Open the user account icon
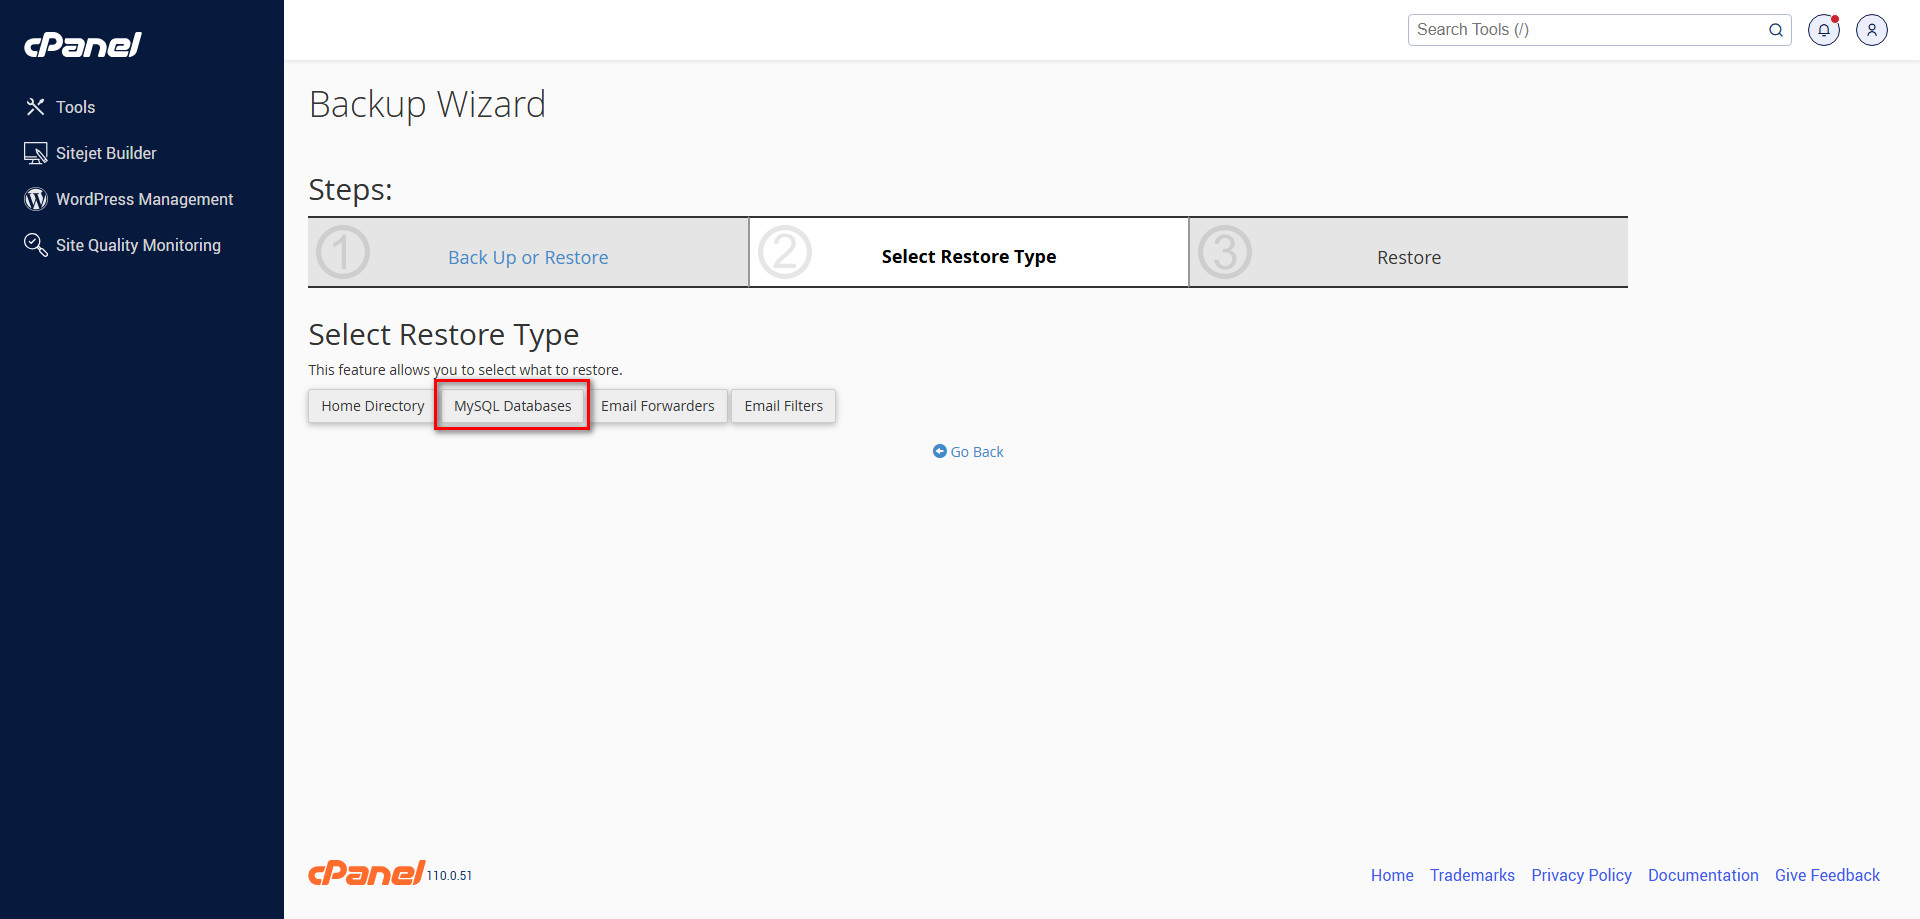Image resolution: width=1920 pixels, height=919 pixels. tap(1871, 30)
